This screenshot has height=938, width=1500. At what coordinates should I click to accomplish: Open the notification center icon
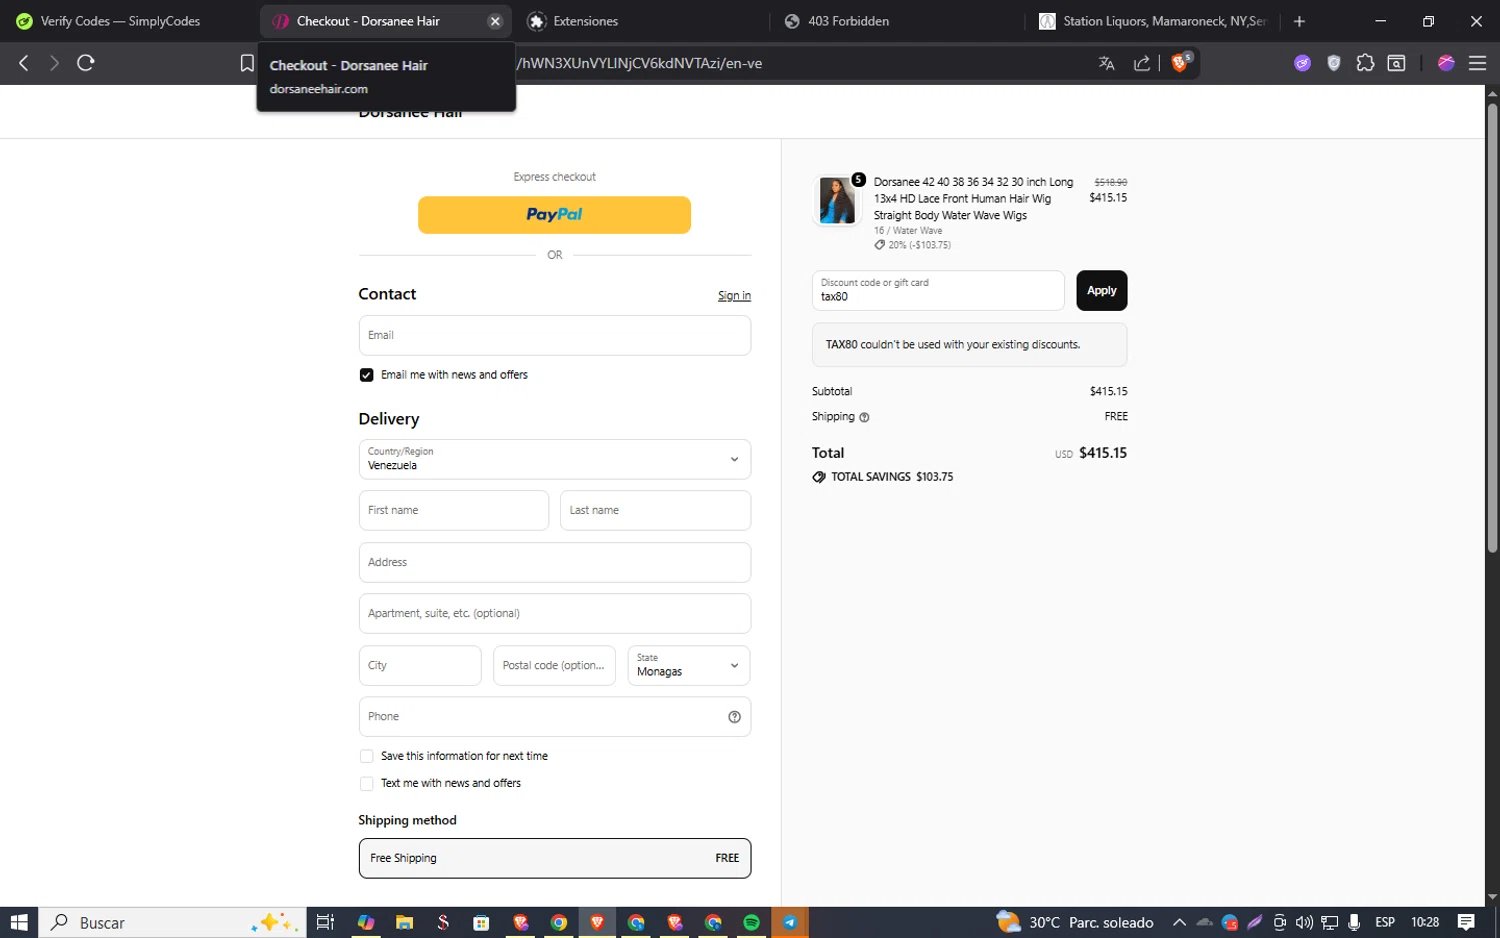[1466, 922]
